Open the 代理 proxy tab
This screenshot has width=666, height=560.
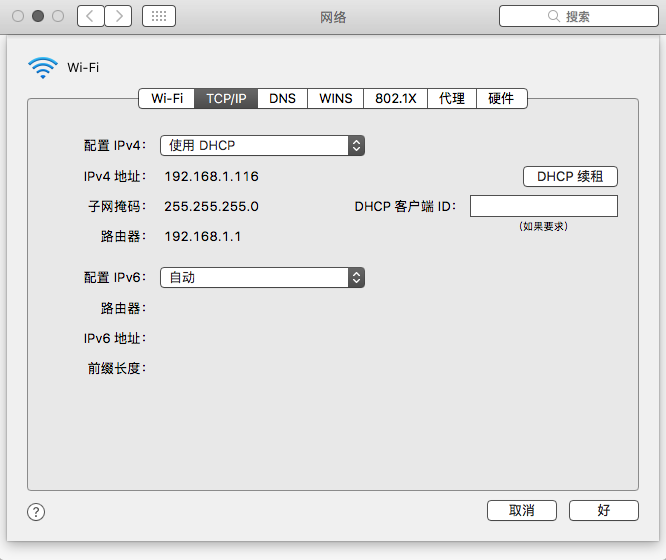(x=452, y=98)
